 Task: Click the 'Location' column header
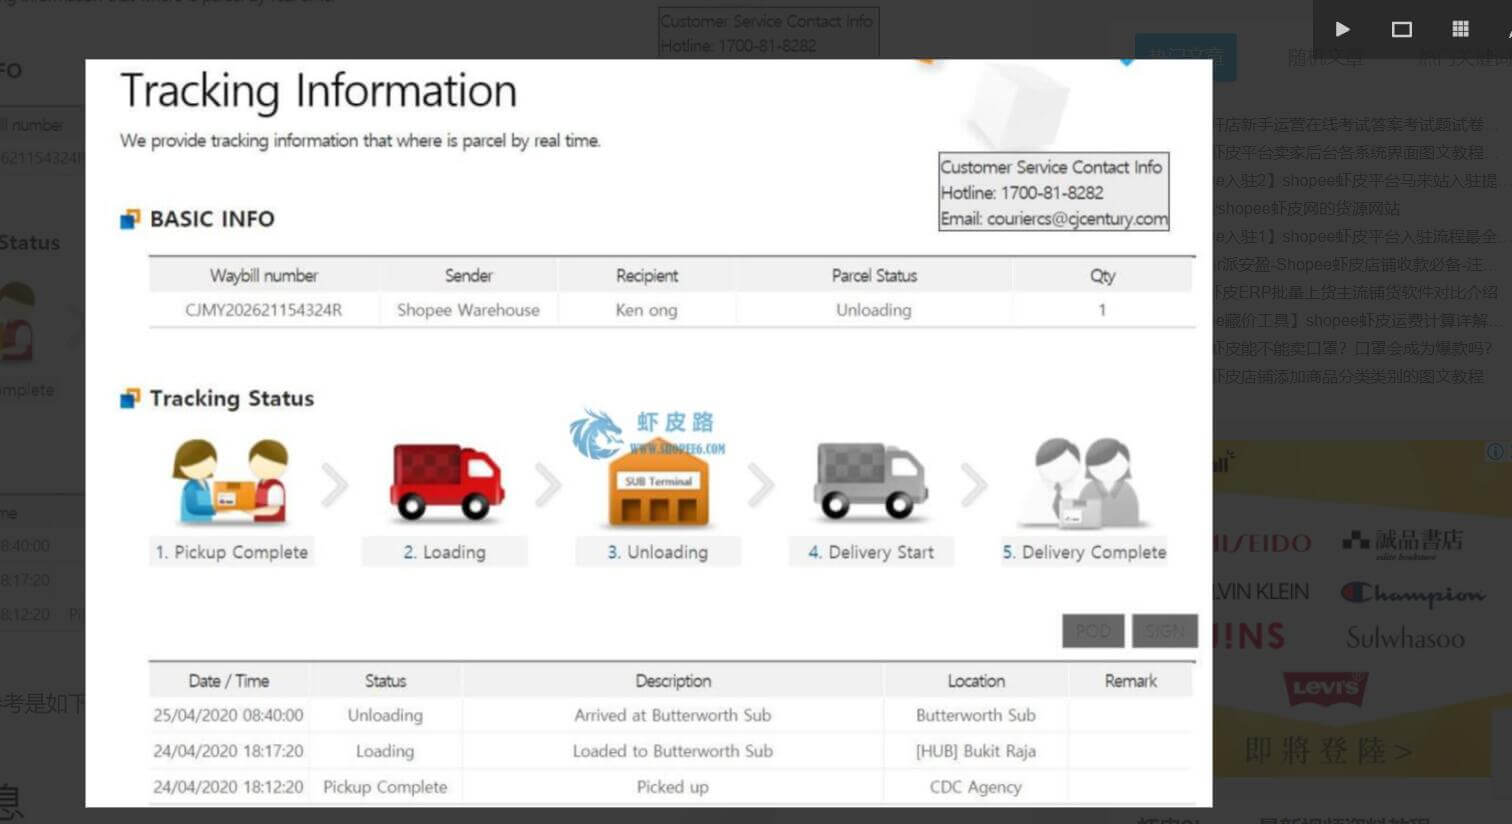[x=976, y=681]
